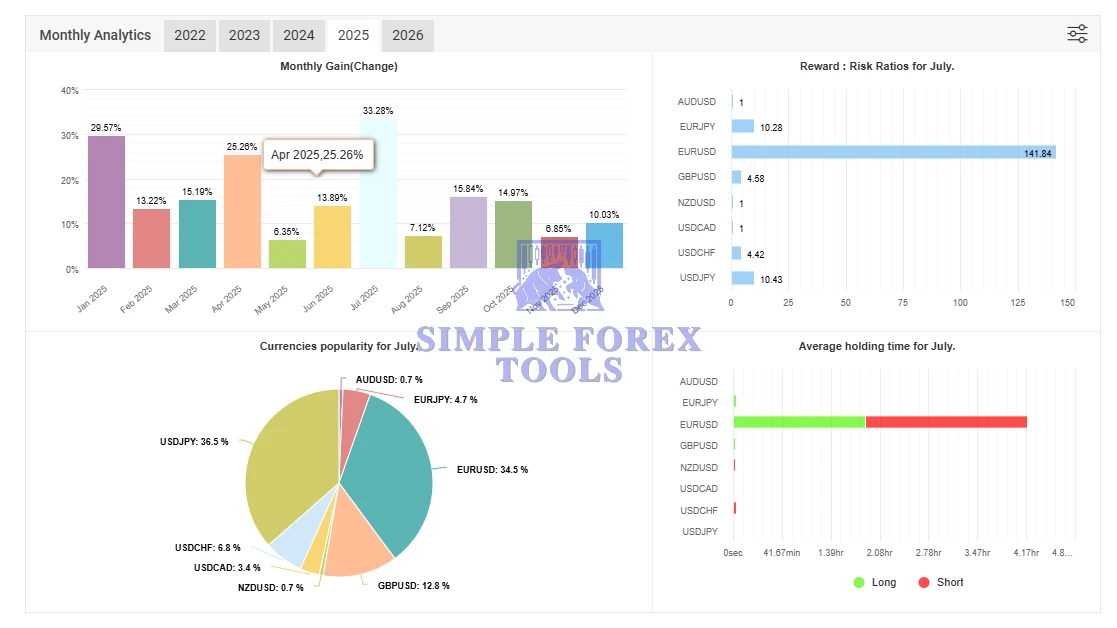This screenshot has width=1117, height=628.
Task: Click the green EURUSD long holding bar
Action: coord(799,423)
